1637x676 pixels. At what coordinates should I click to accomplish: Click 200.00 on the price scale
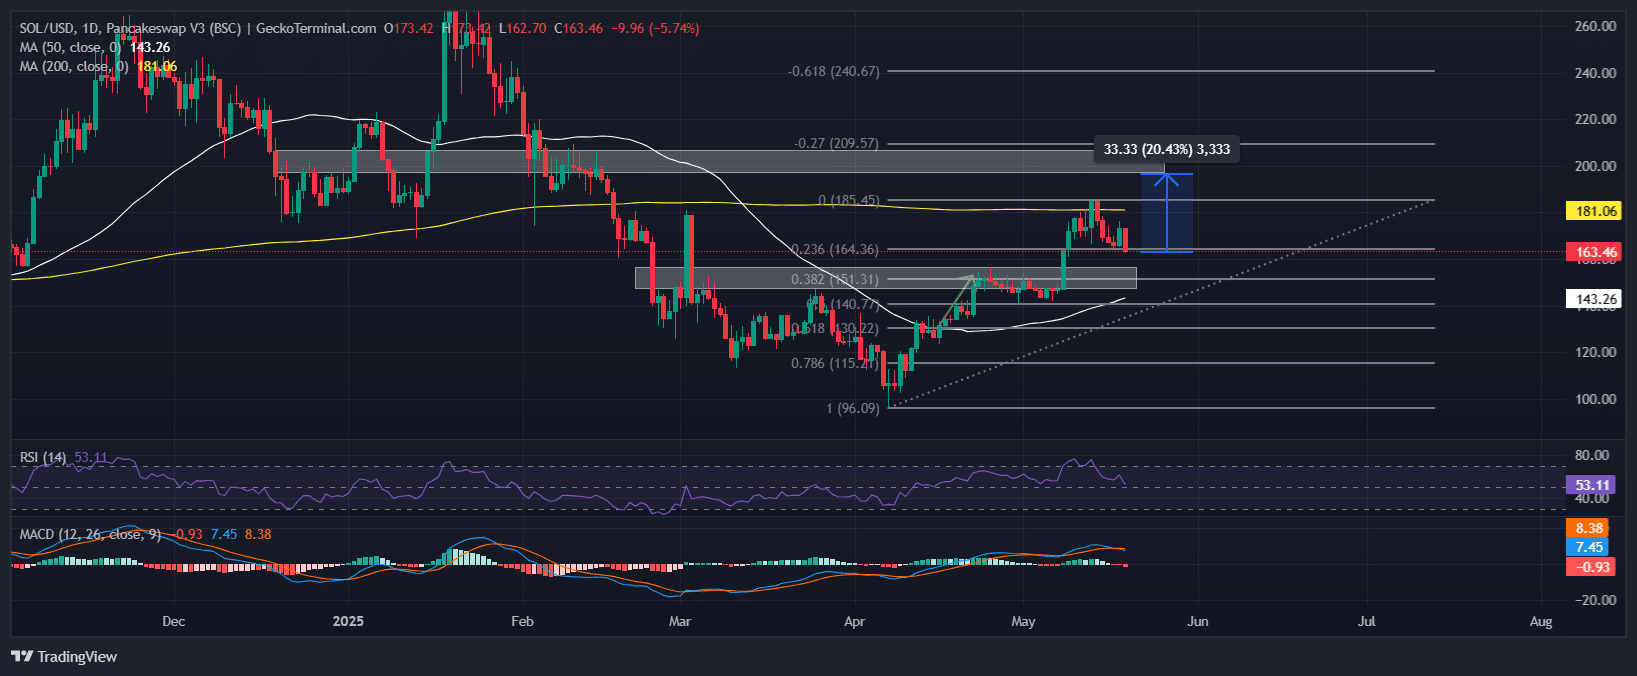pos(1595,166)
